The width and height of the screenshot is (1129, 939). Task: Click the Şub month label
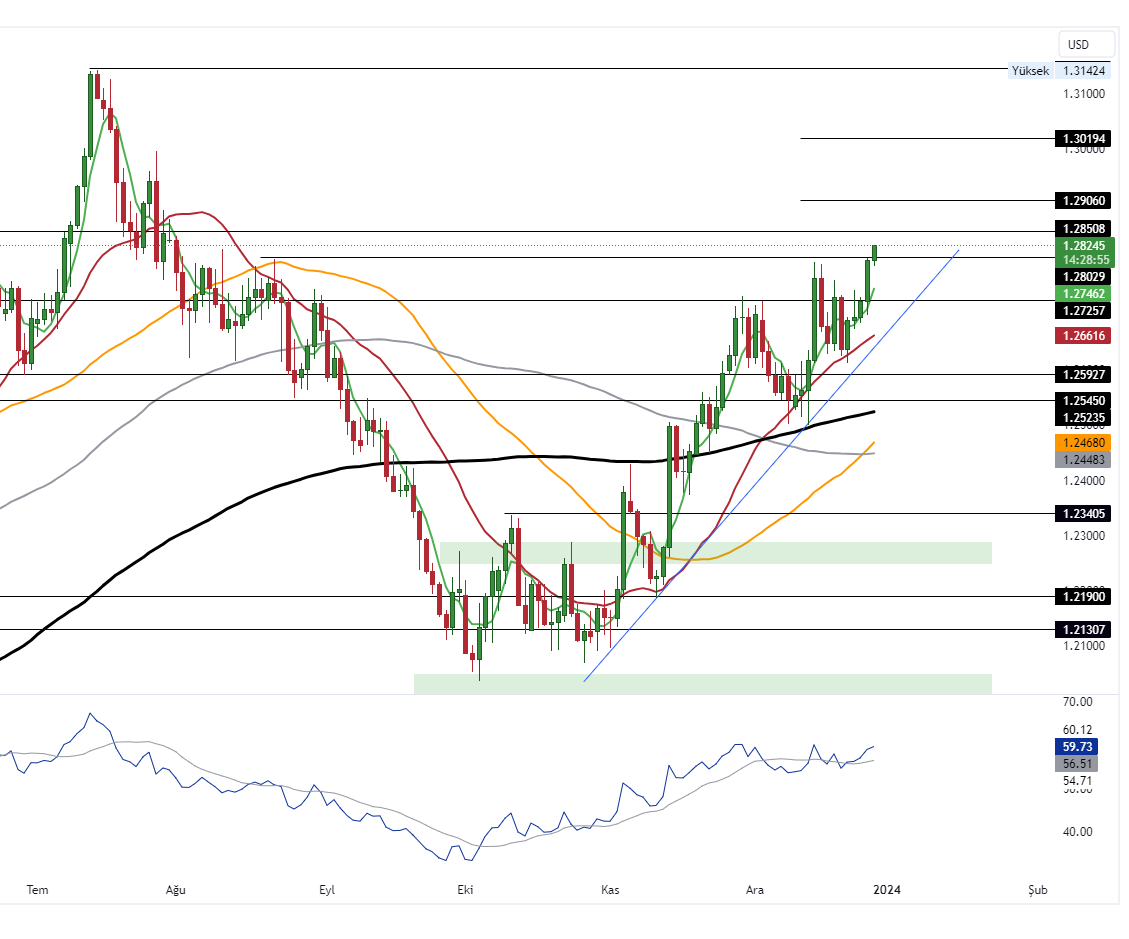click(1037, 889)
